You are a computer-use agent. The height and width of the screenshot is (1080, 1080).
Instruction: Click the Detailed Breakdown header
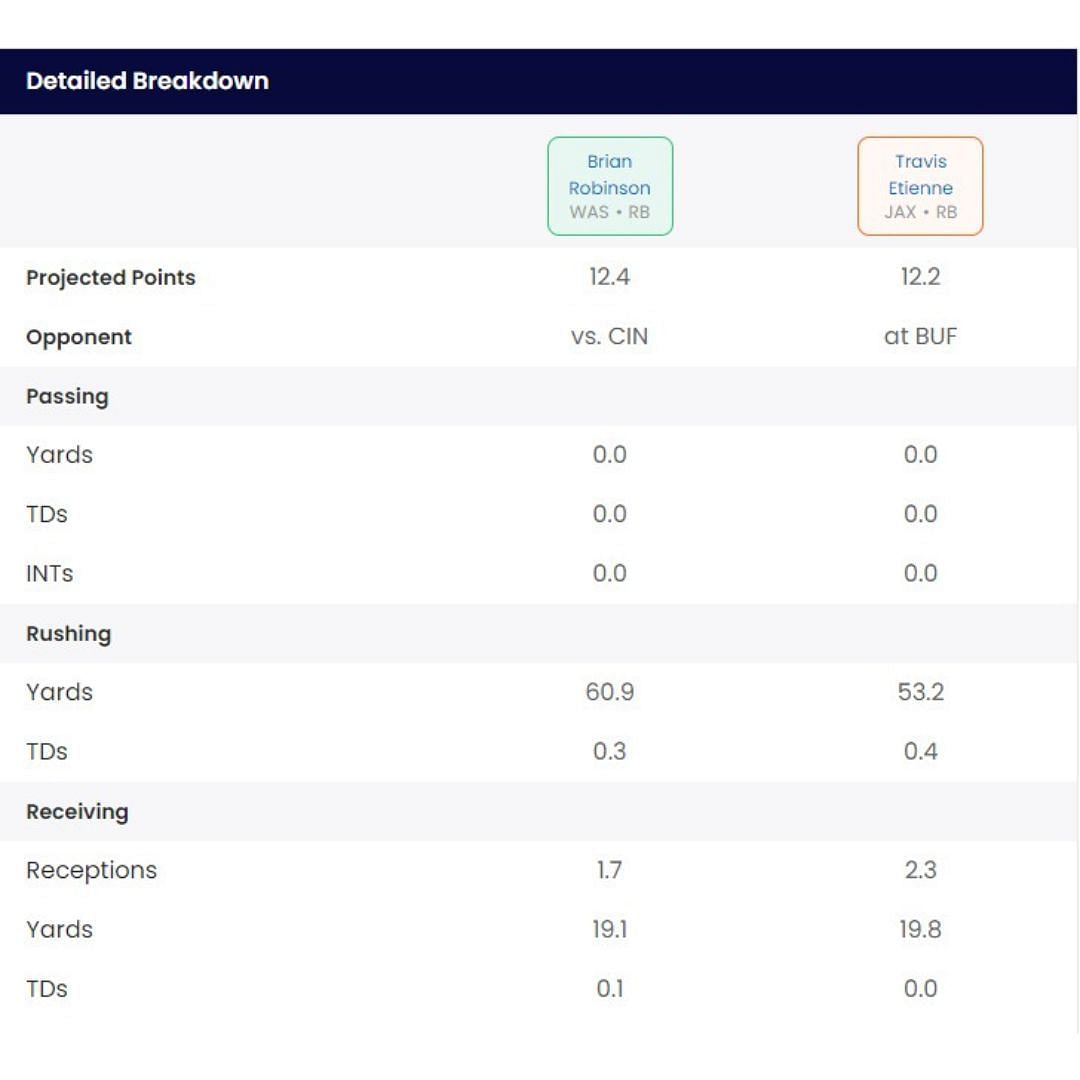point(147,81)
